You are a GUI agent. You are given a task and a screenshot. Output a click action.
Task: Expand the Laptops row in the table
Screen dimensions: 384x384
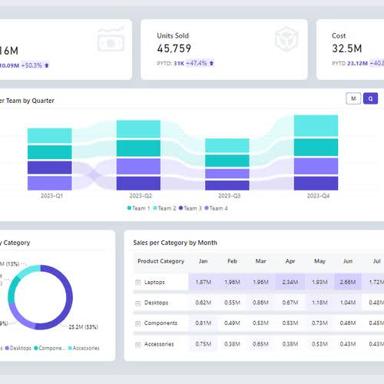click(138, 282)
